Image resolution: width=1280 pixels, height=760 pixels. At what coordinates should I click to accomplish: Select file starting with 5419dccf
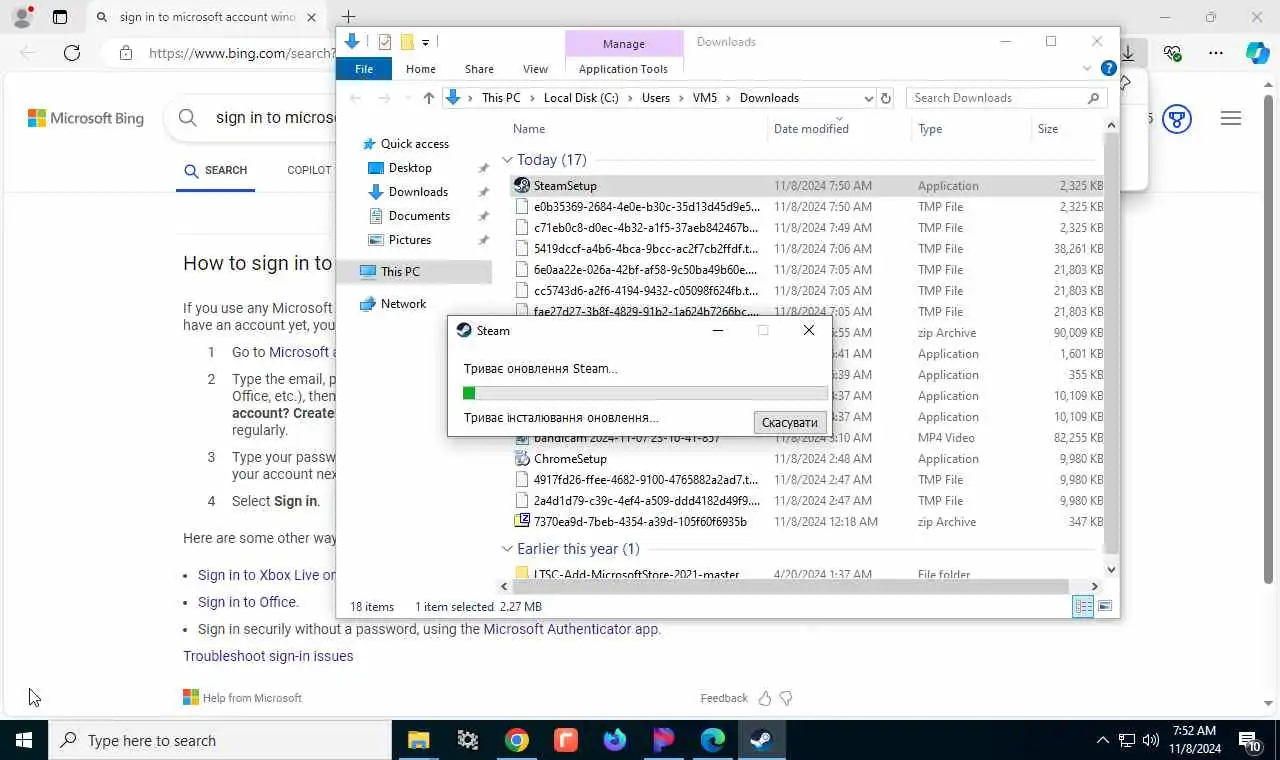pyautogui.click(x=645, y=249)
